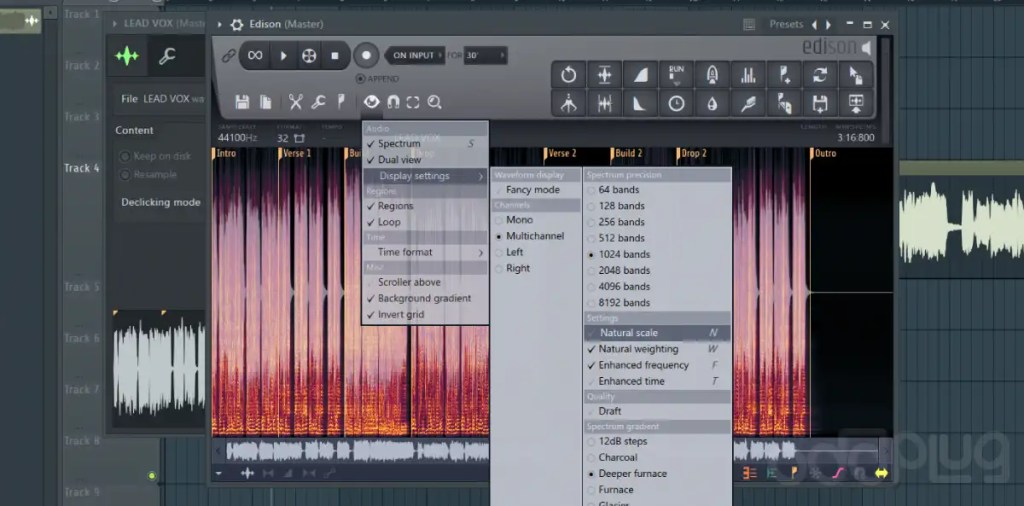Toggle Spectrum in the view menu
1024x506 pixels.
pyautogui.click(x=424, y=144)
